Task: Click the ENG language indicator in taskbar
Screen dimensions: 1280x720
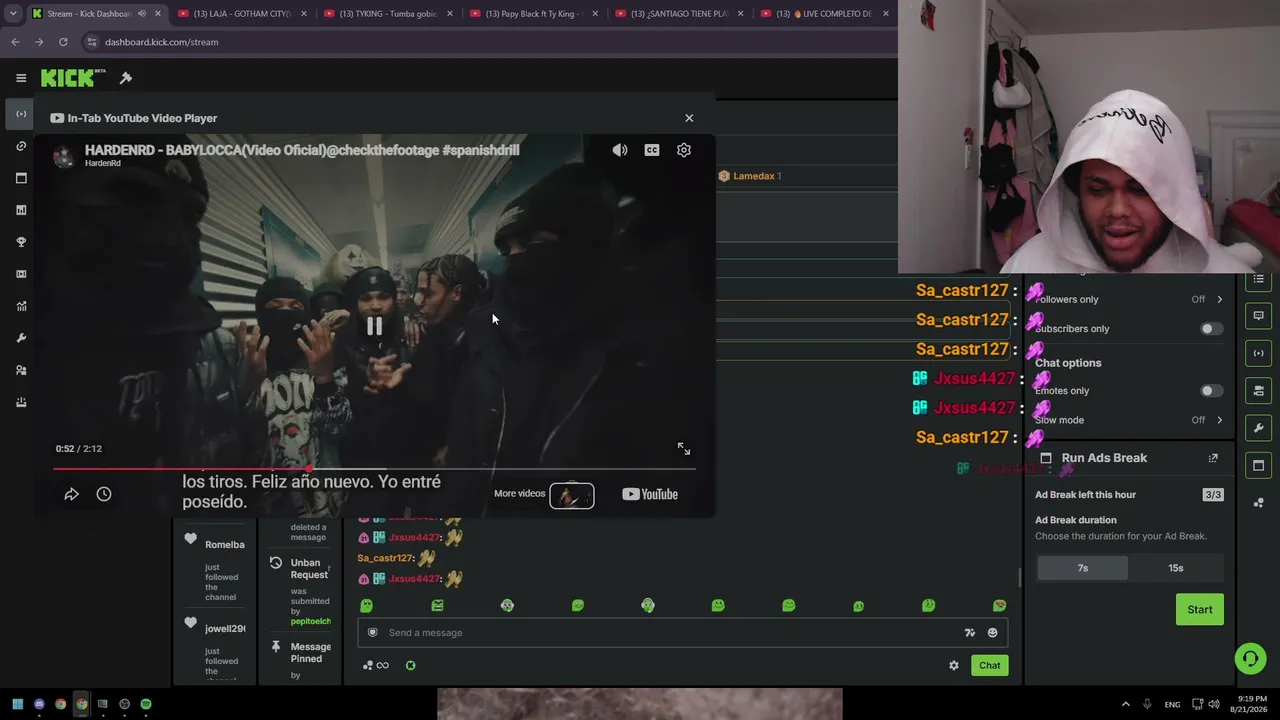Action: (1172, 705)
